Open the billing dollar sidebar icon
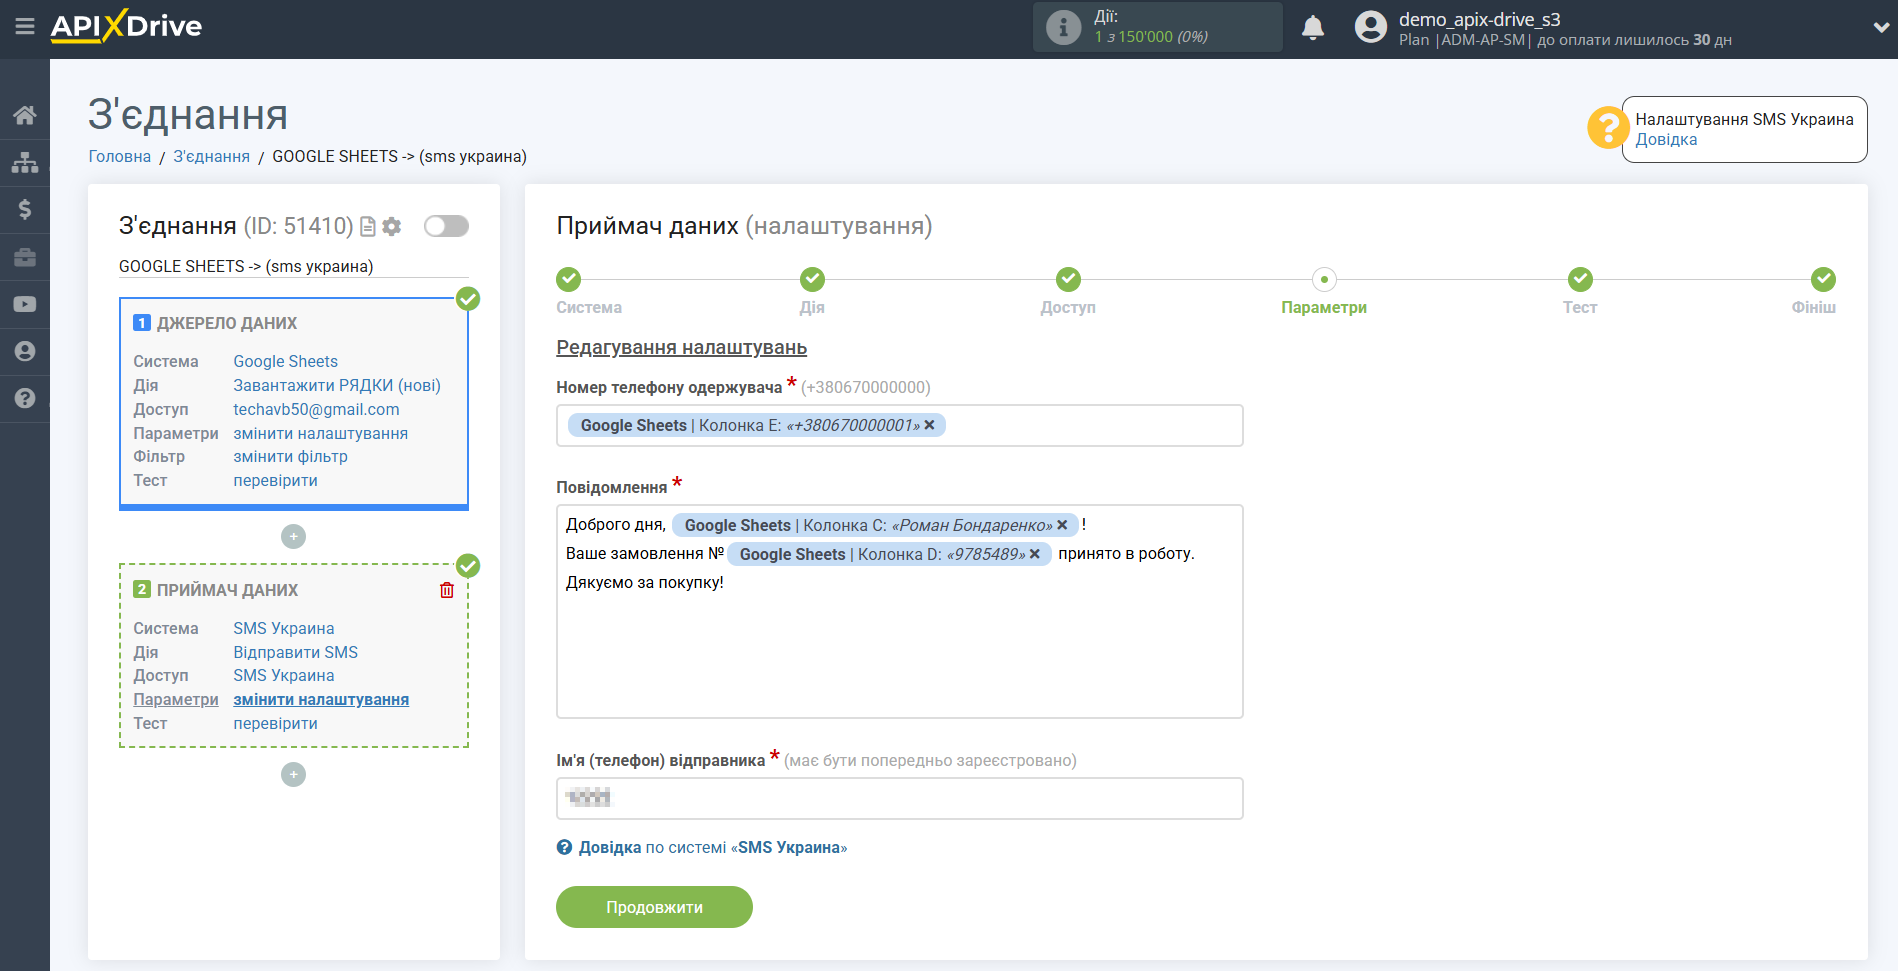The image size is (1898, 971). click(x=25, y=209)
